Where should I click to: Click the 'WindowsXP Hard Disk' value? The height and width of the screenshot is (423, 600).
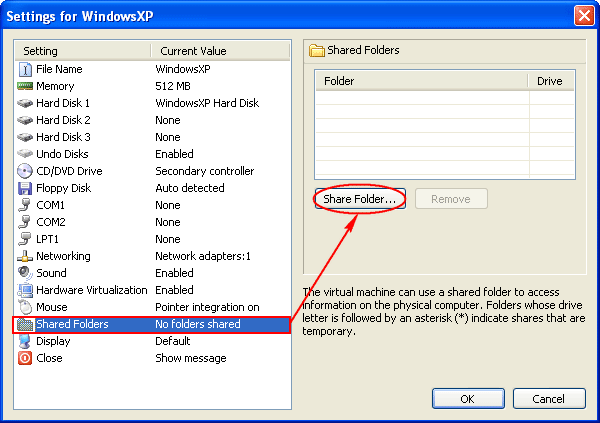207,103
